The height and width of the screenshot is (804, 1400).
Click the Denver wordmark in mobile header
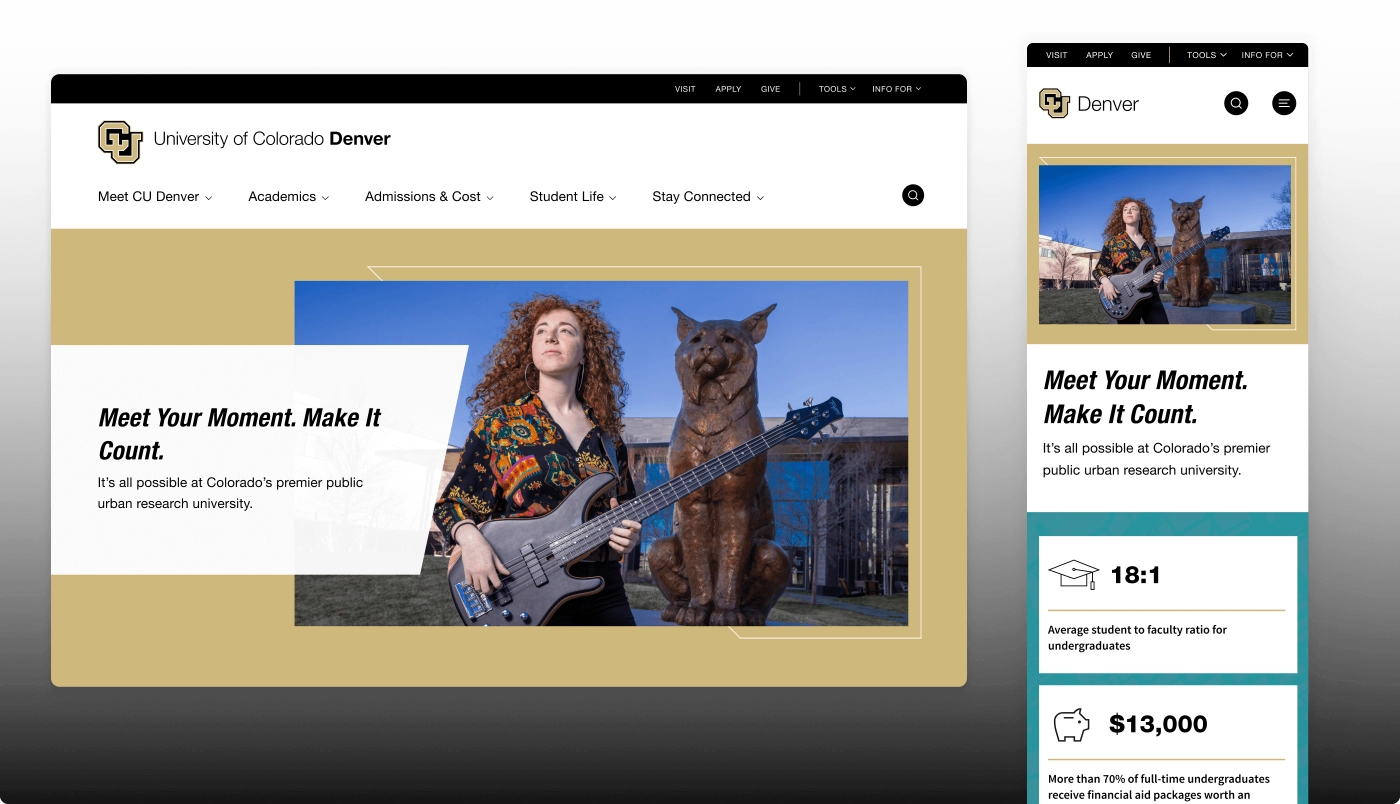pyautogui.click(x=1108, y=104)
